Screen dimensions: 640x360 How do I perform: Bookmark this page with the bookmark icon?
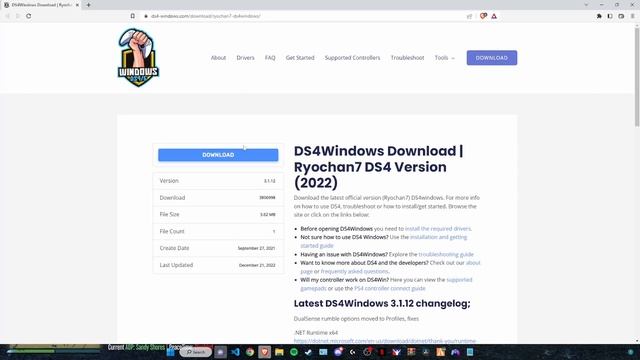(x=133, y=16)
